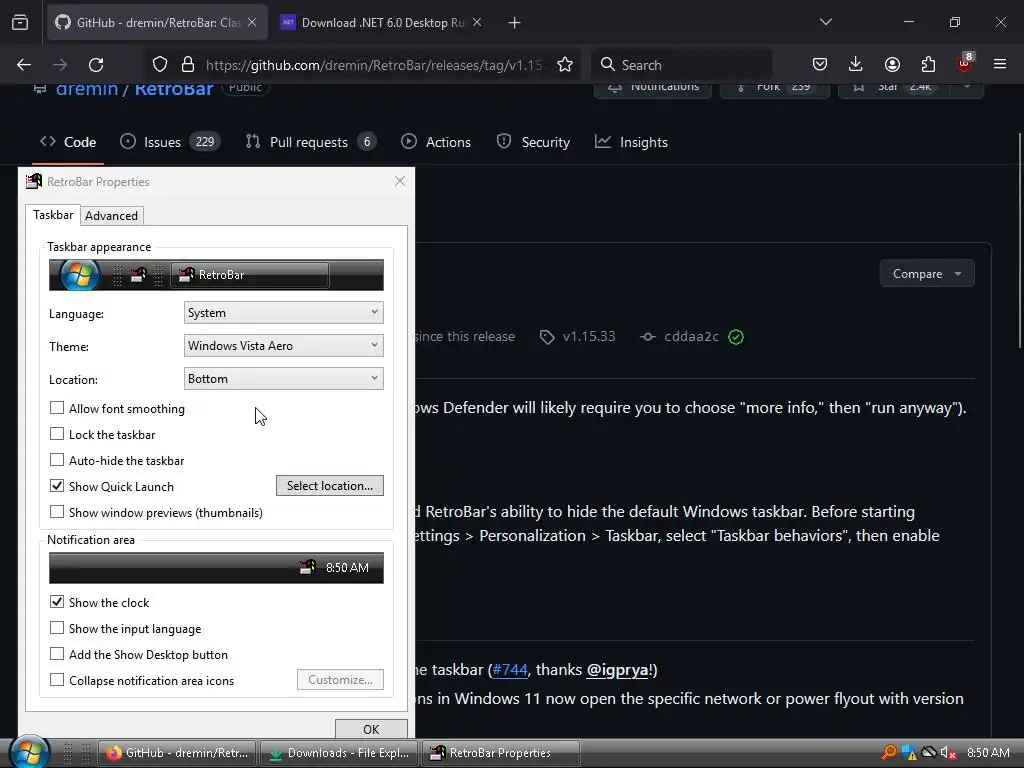
Task: Click the tracking protection shield icon
Action: coord(160,65)
